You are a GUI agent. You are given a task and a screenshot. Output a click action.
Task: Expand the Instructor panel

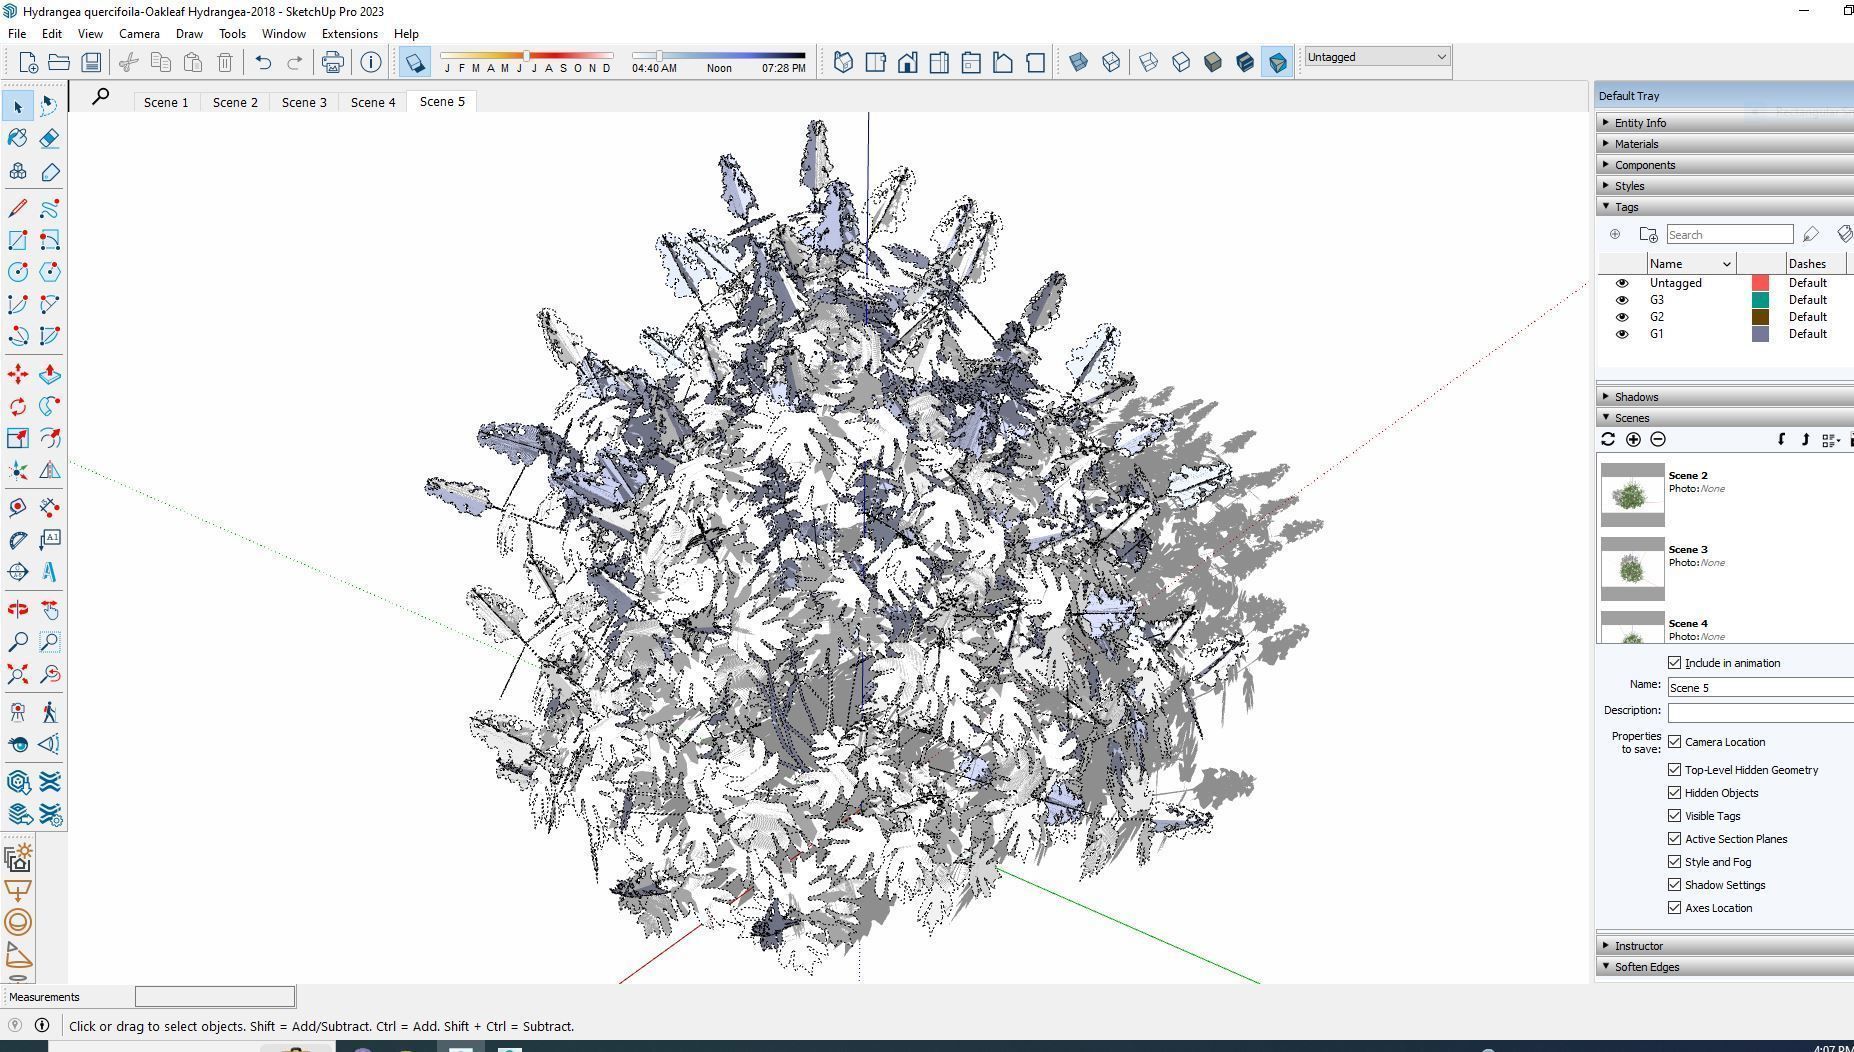coord(1725,946)
